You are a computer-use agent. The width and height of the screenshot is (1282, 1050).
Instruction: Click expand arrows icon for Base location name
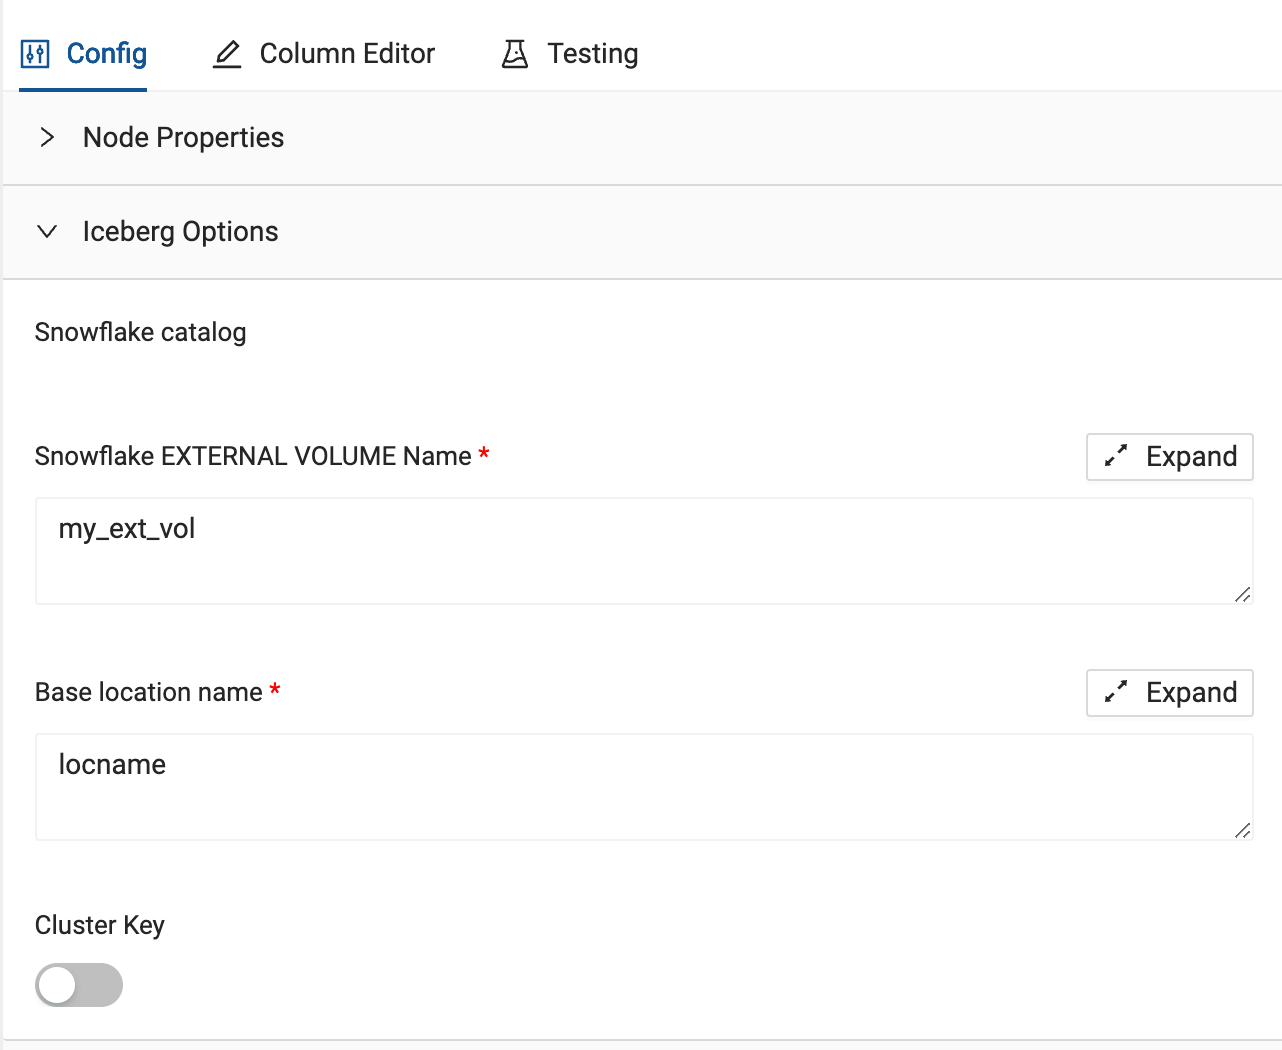tap(1116, 692)
